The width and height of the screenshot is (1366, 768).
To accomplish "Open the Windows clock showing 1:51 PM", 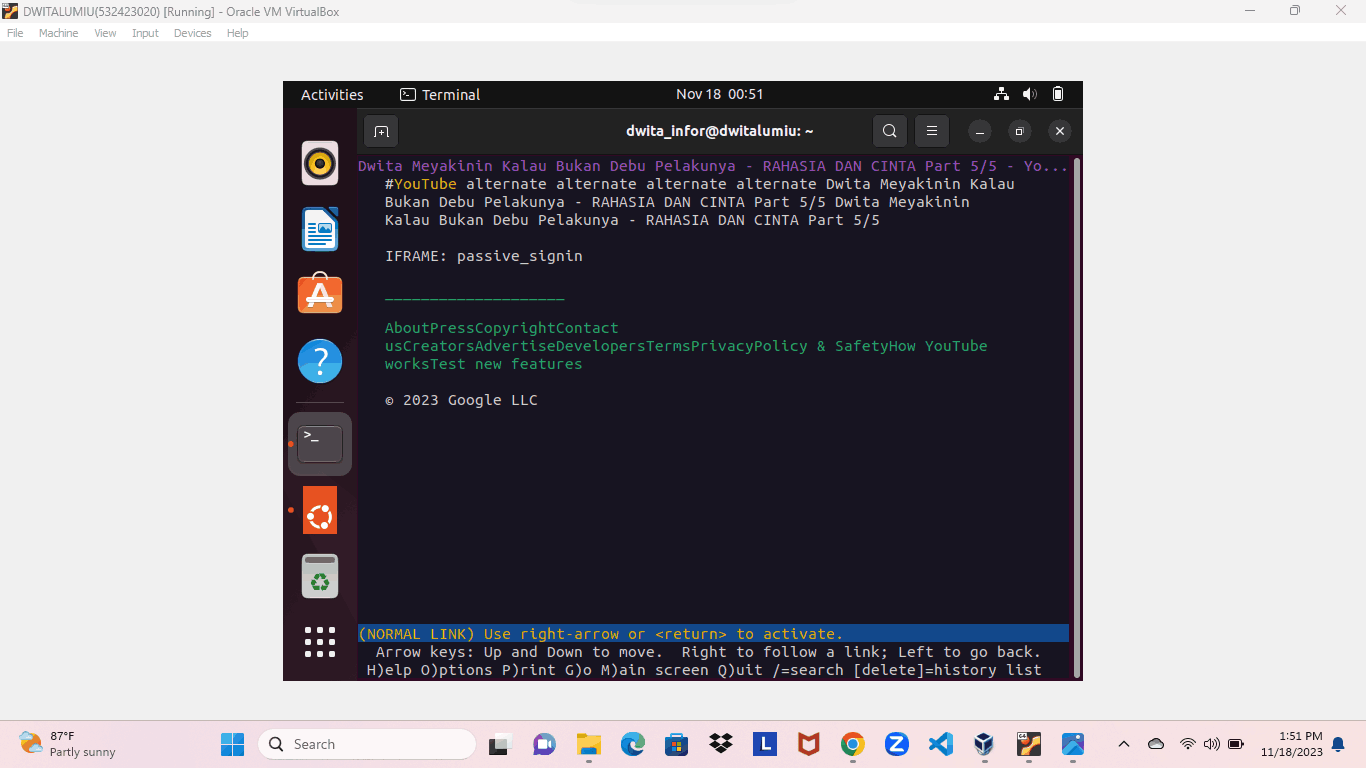I will (x=1291, y=744).
